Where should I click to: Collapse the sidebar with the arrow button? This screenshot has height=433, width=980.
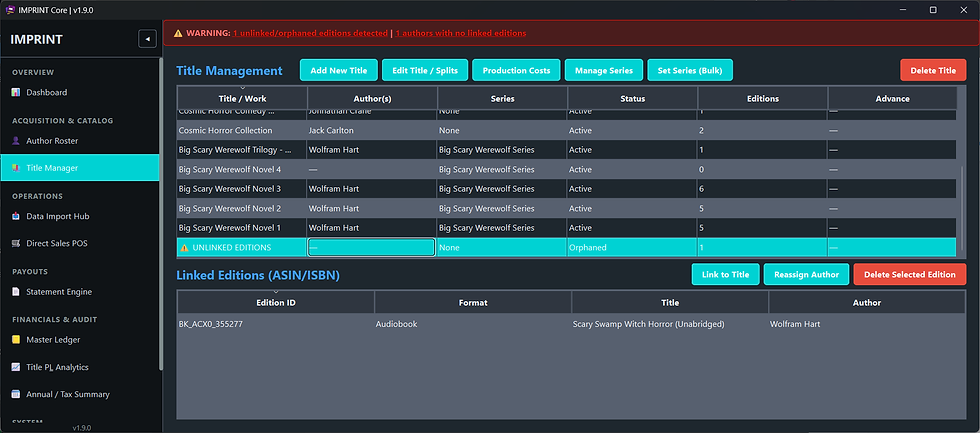(x=148, y=39)
